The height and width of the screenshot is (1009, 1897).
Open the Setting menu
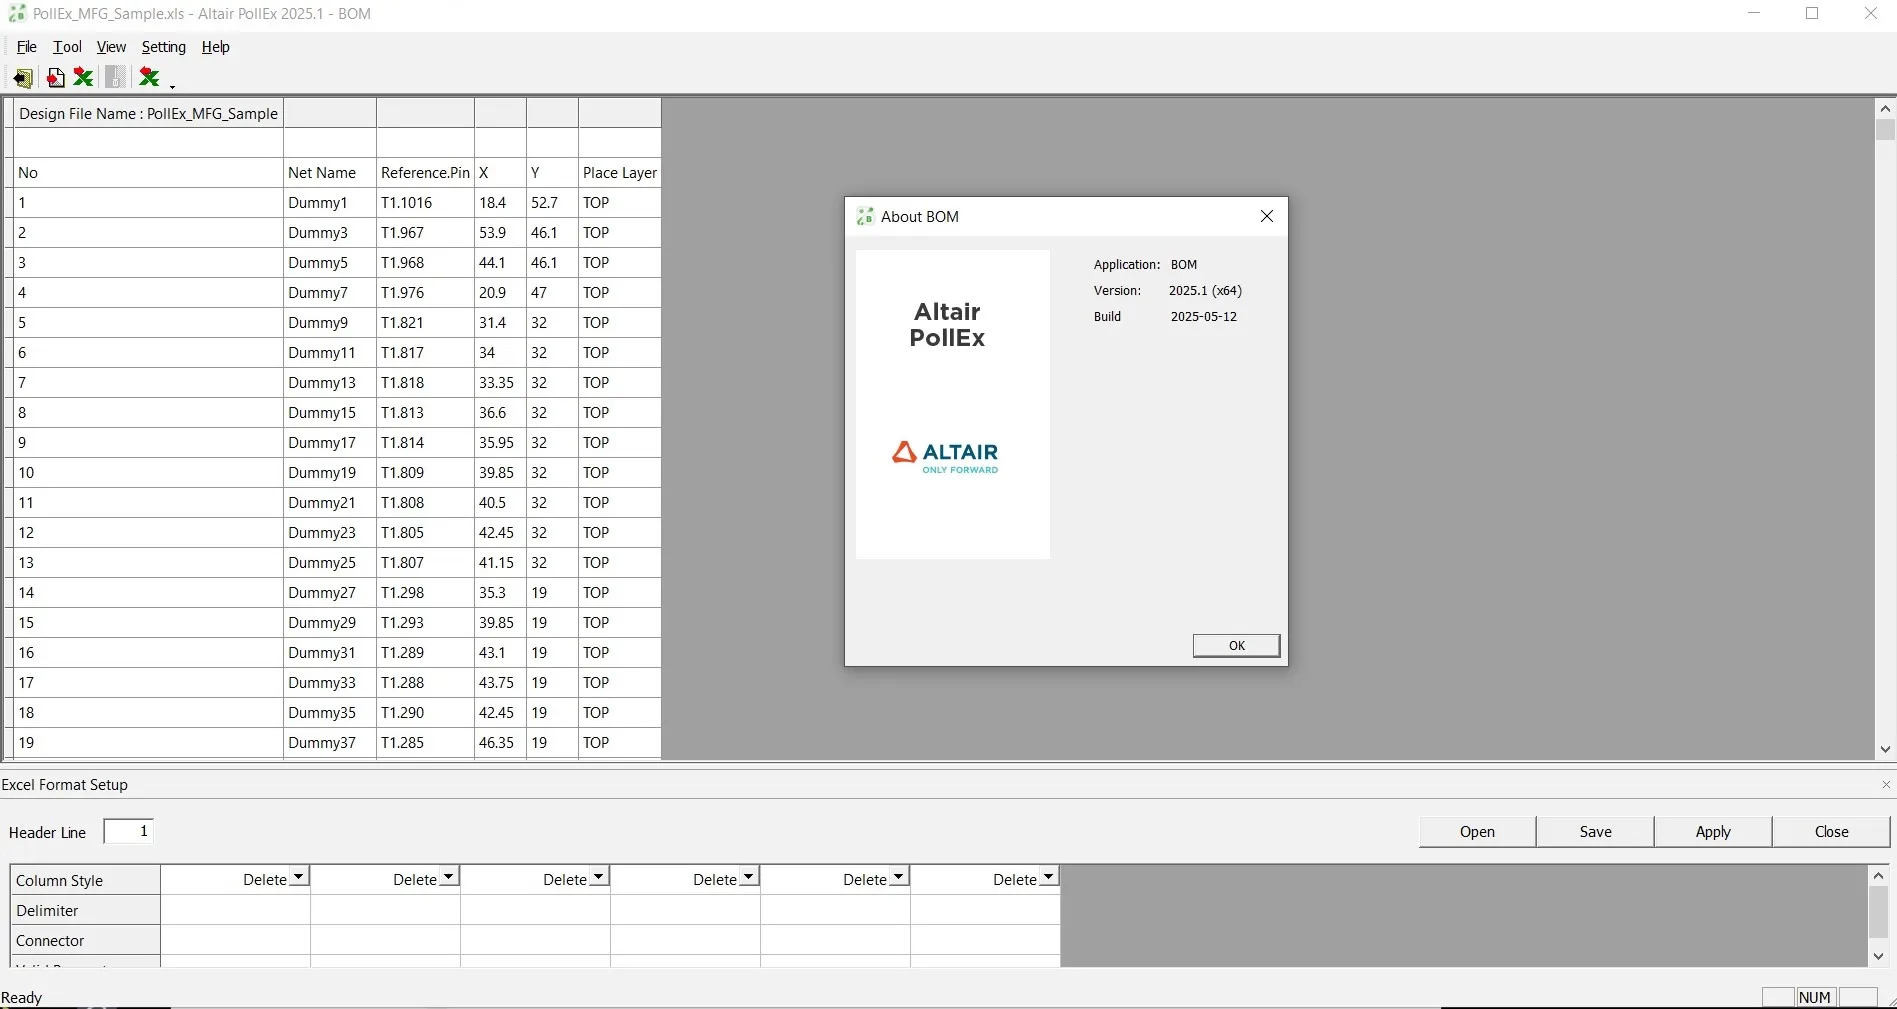pos(164,47)
